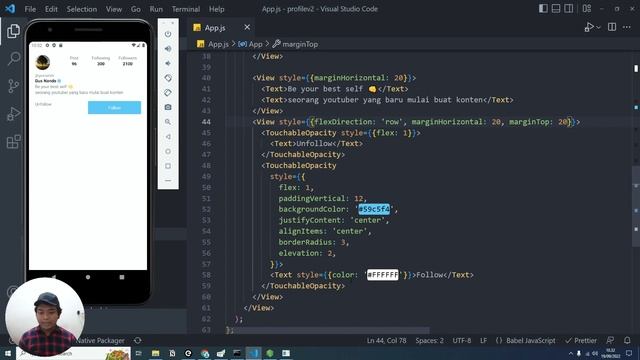640x360 pixels.
Task: Tap Follow button in phone emulator
Action: (114, 108)
